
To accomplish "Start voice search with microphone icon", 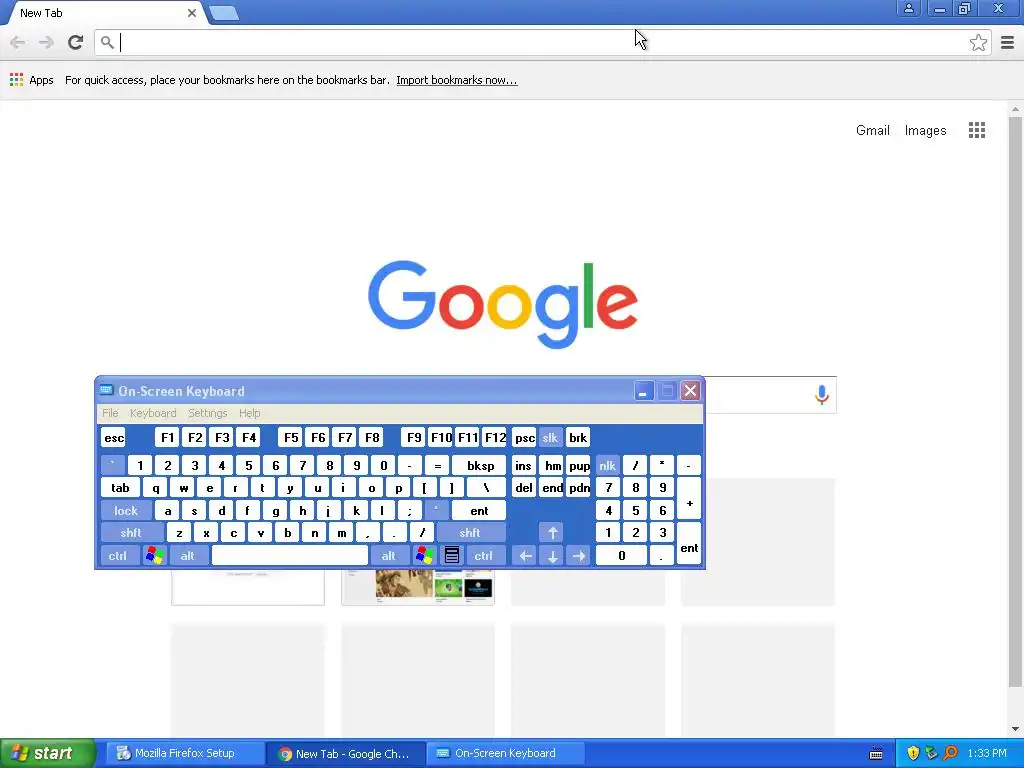I will [822, 394].
